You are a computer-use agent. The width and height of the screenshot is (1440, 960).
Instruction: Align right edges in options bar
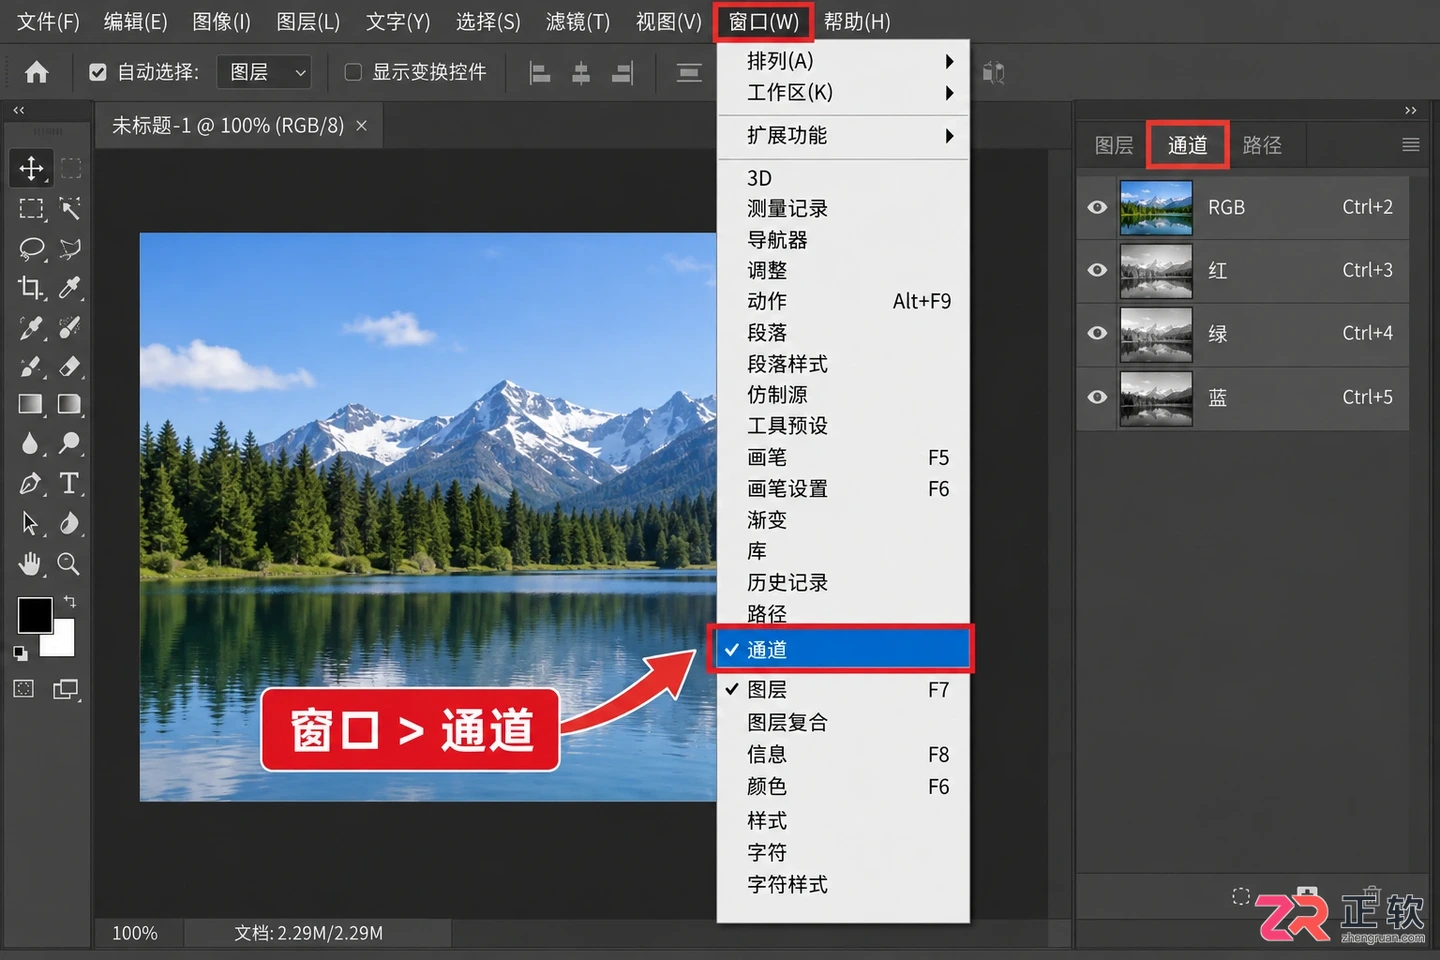tap(622, 72)
